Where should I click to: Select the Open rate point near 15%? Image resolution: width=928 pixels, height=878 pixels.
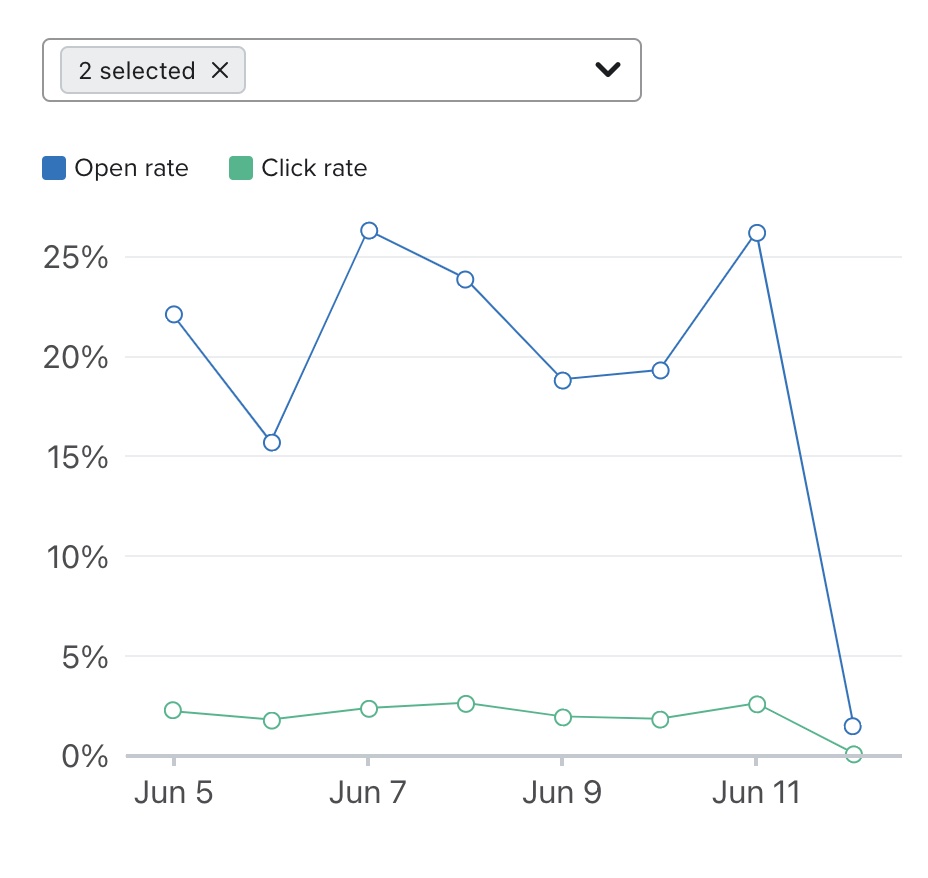(x=271, y=442)
